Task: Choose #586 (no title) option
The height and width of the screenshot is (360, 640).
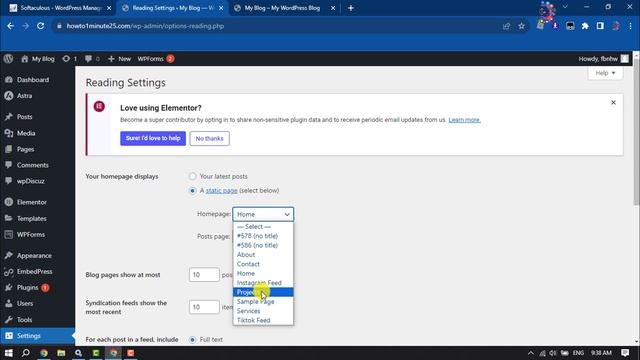Action: point(263,245)
